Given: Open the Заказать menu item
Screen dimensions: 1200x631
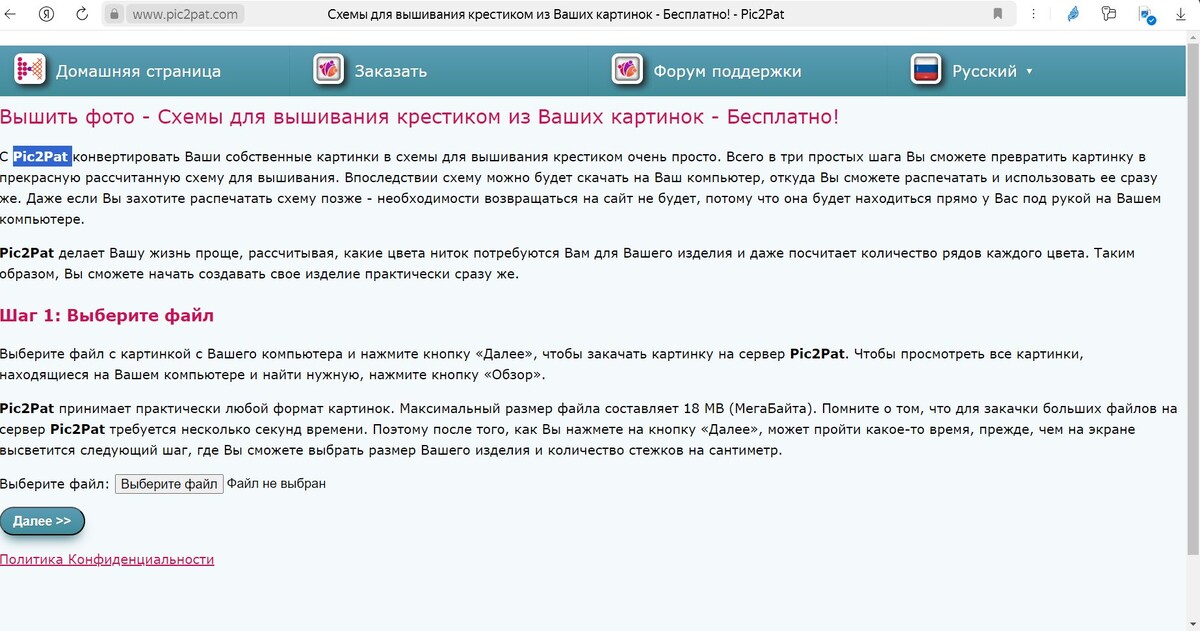Looking at the screenshot, I should (391, 71).
